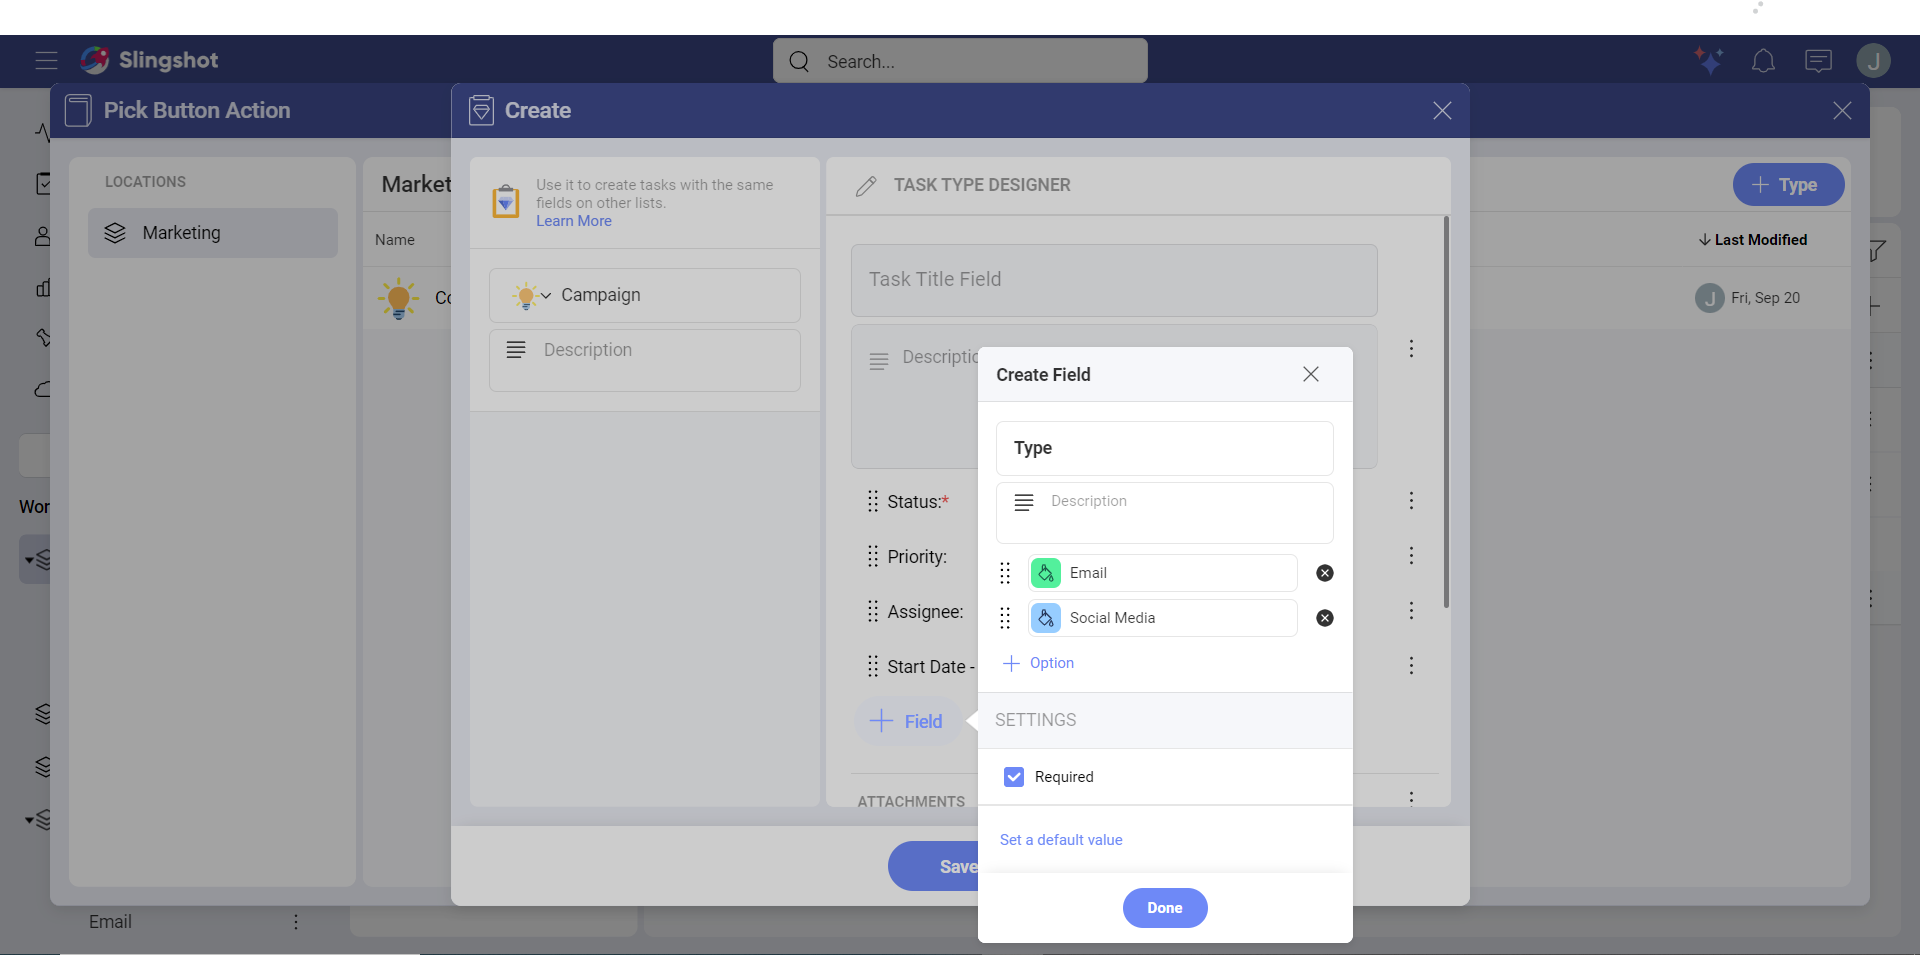The width and height of the screenshot is (1920, 955).
Task: Click the drag handle beside Assignee
Action: tap(873, 611)
